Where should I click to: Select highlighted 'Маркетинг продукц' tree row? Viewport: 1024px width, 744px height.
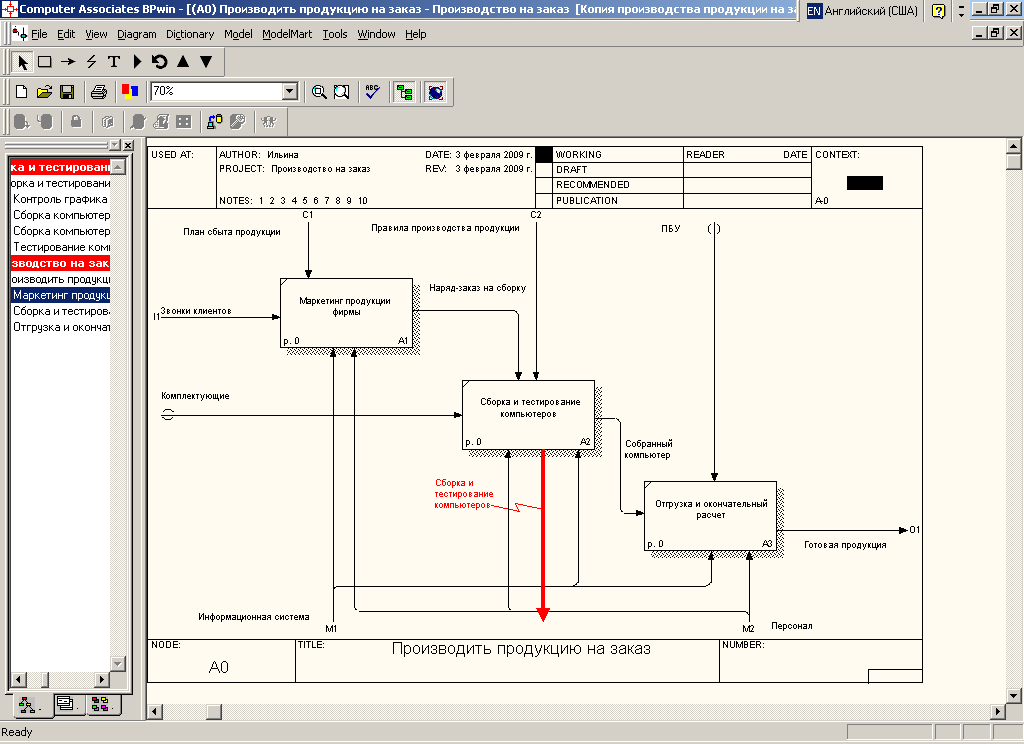[x=61, y=295]
